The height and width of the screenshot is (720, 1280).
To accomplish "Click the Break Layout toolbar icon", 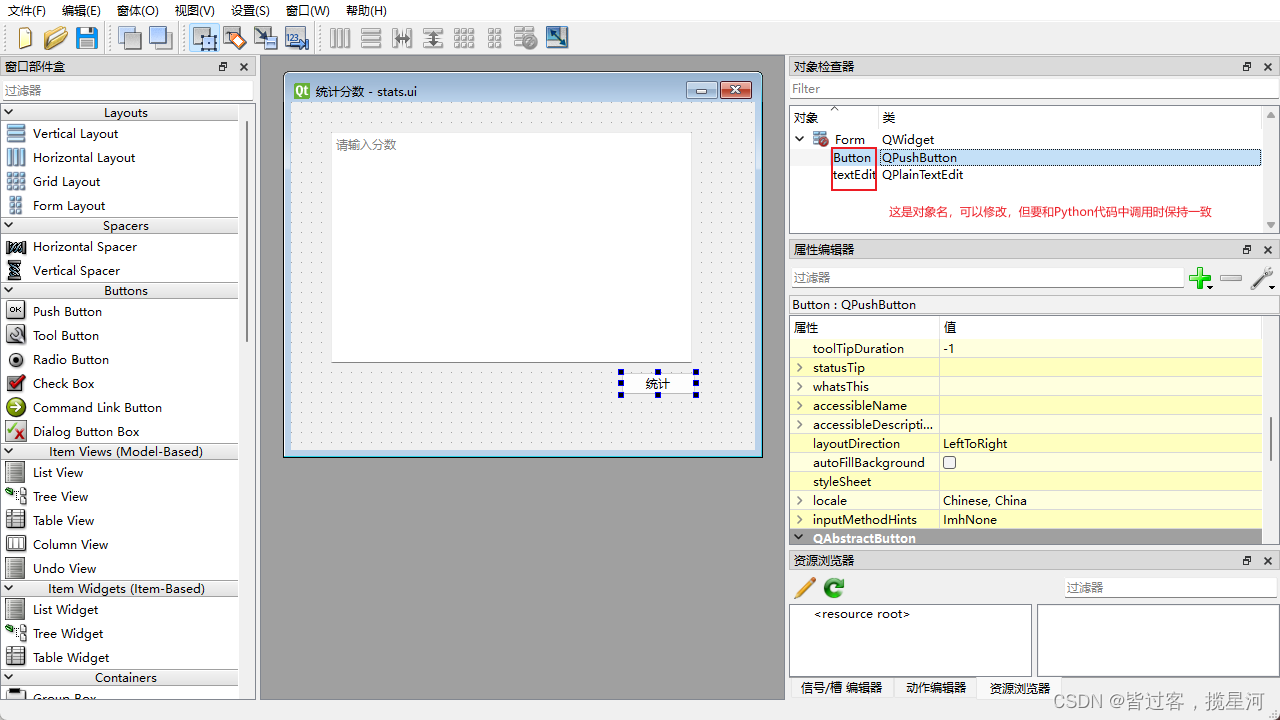I will tap(526, 38).
